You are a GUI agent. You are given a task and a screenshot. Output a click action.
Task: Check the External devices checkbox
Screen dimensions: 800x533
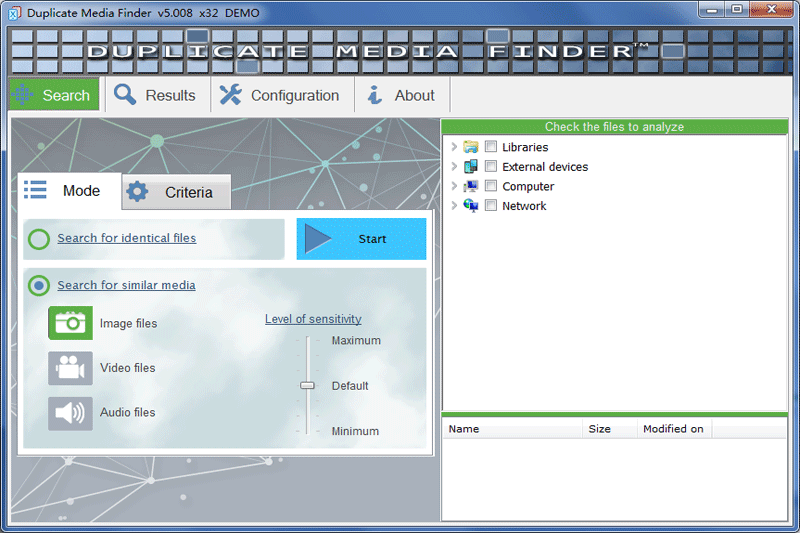[x=491, y=166]
